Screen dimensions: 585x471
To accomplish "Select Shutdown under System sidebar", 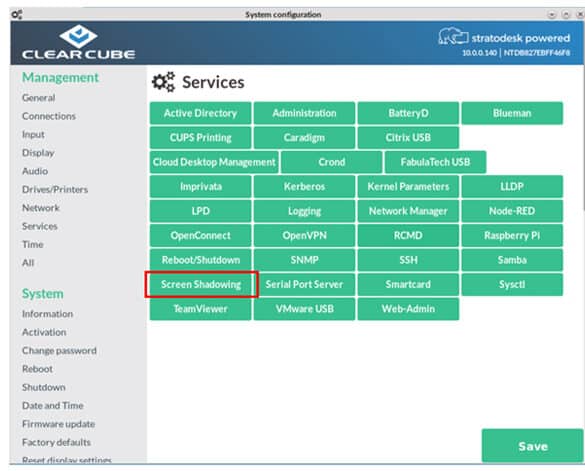I will pyautogui.click(x=44, y=387).
